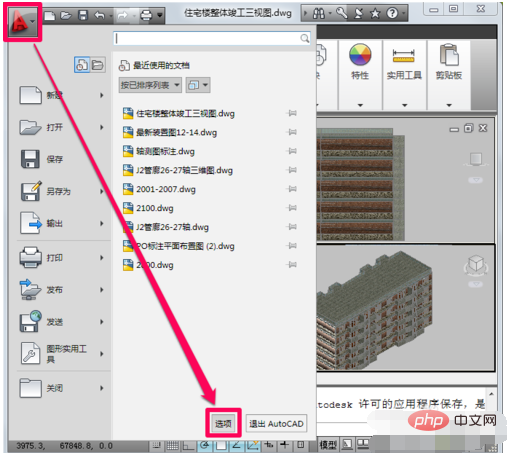Screen dimensions: 507x453
Task: Select the 另存为 menu item
Action: [x=62, y=191]
